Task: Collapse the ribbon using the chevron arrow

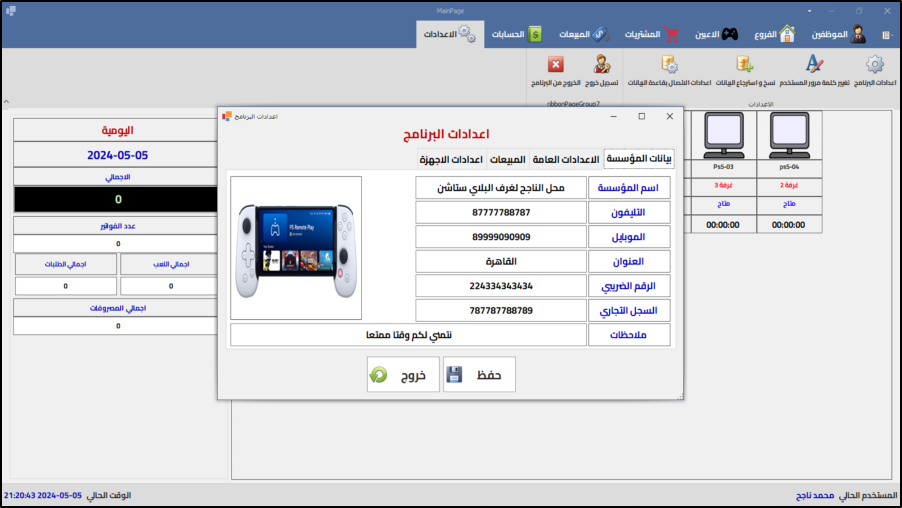Action: click(6, 102)
